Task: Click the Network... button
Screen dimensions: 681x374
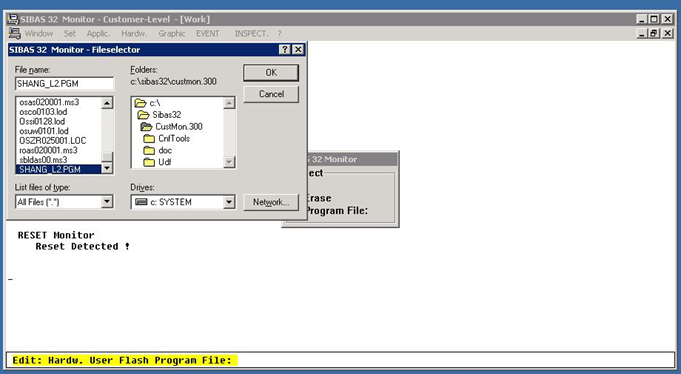Action: click(x=271, y=202)
